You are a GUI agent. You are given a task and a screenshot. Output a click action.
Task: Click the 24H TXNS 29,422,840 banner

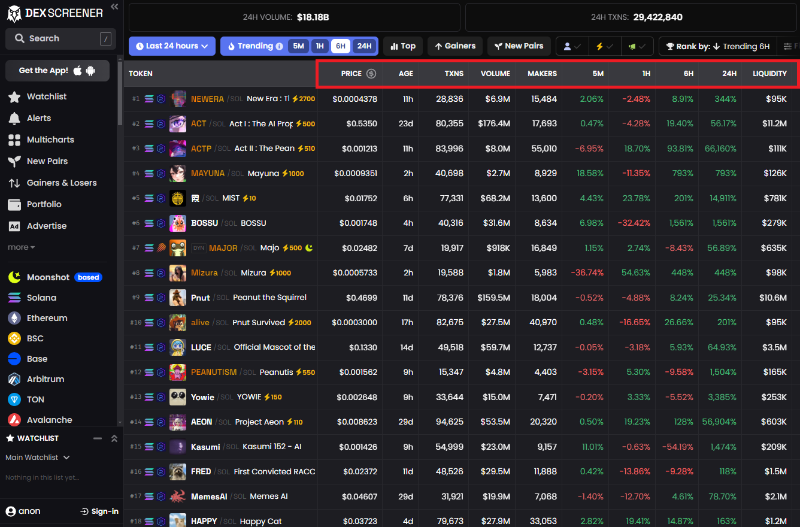633,17
